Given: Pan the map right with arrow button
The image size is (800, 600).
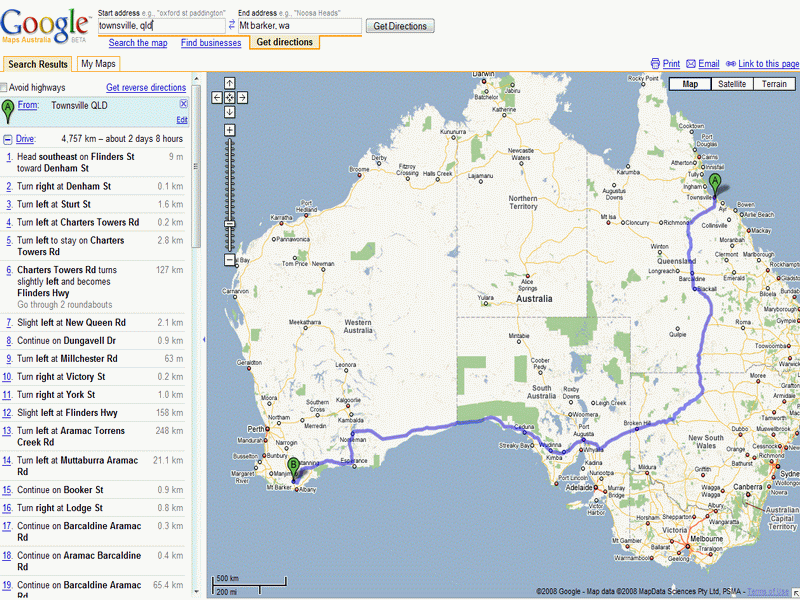Looking at the screenshot, I should 244,98.
